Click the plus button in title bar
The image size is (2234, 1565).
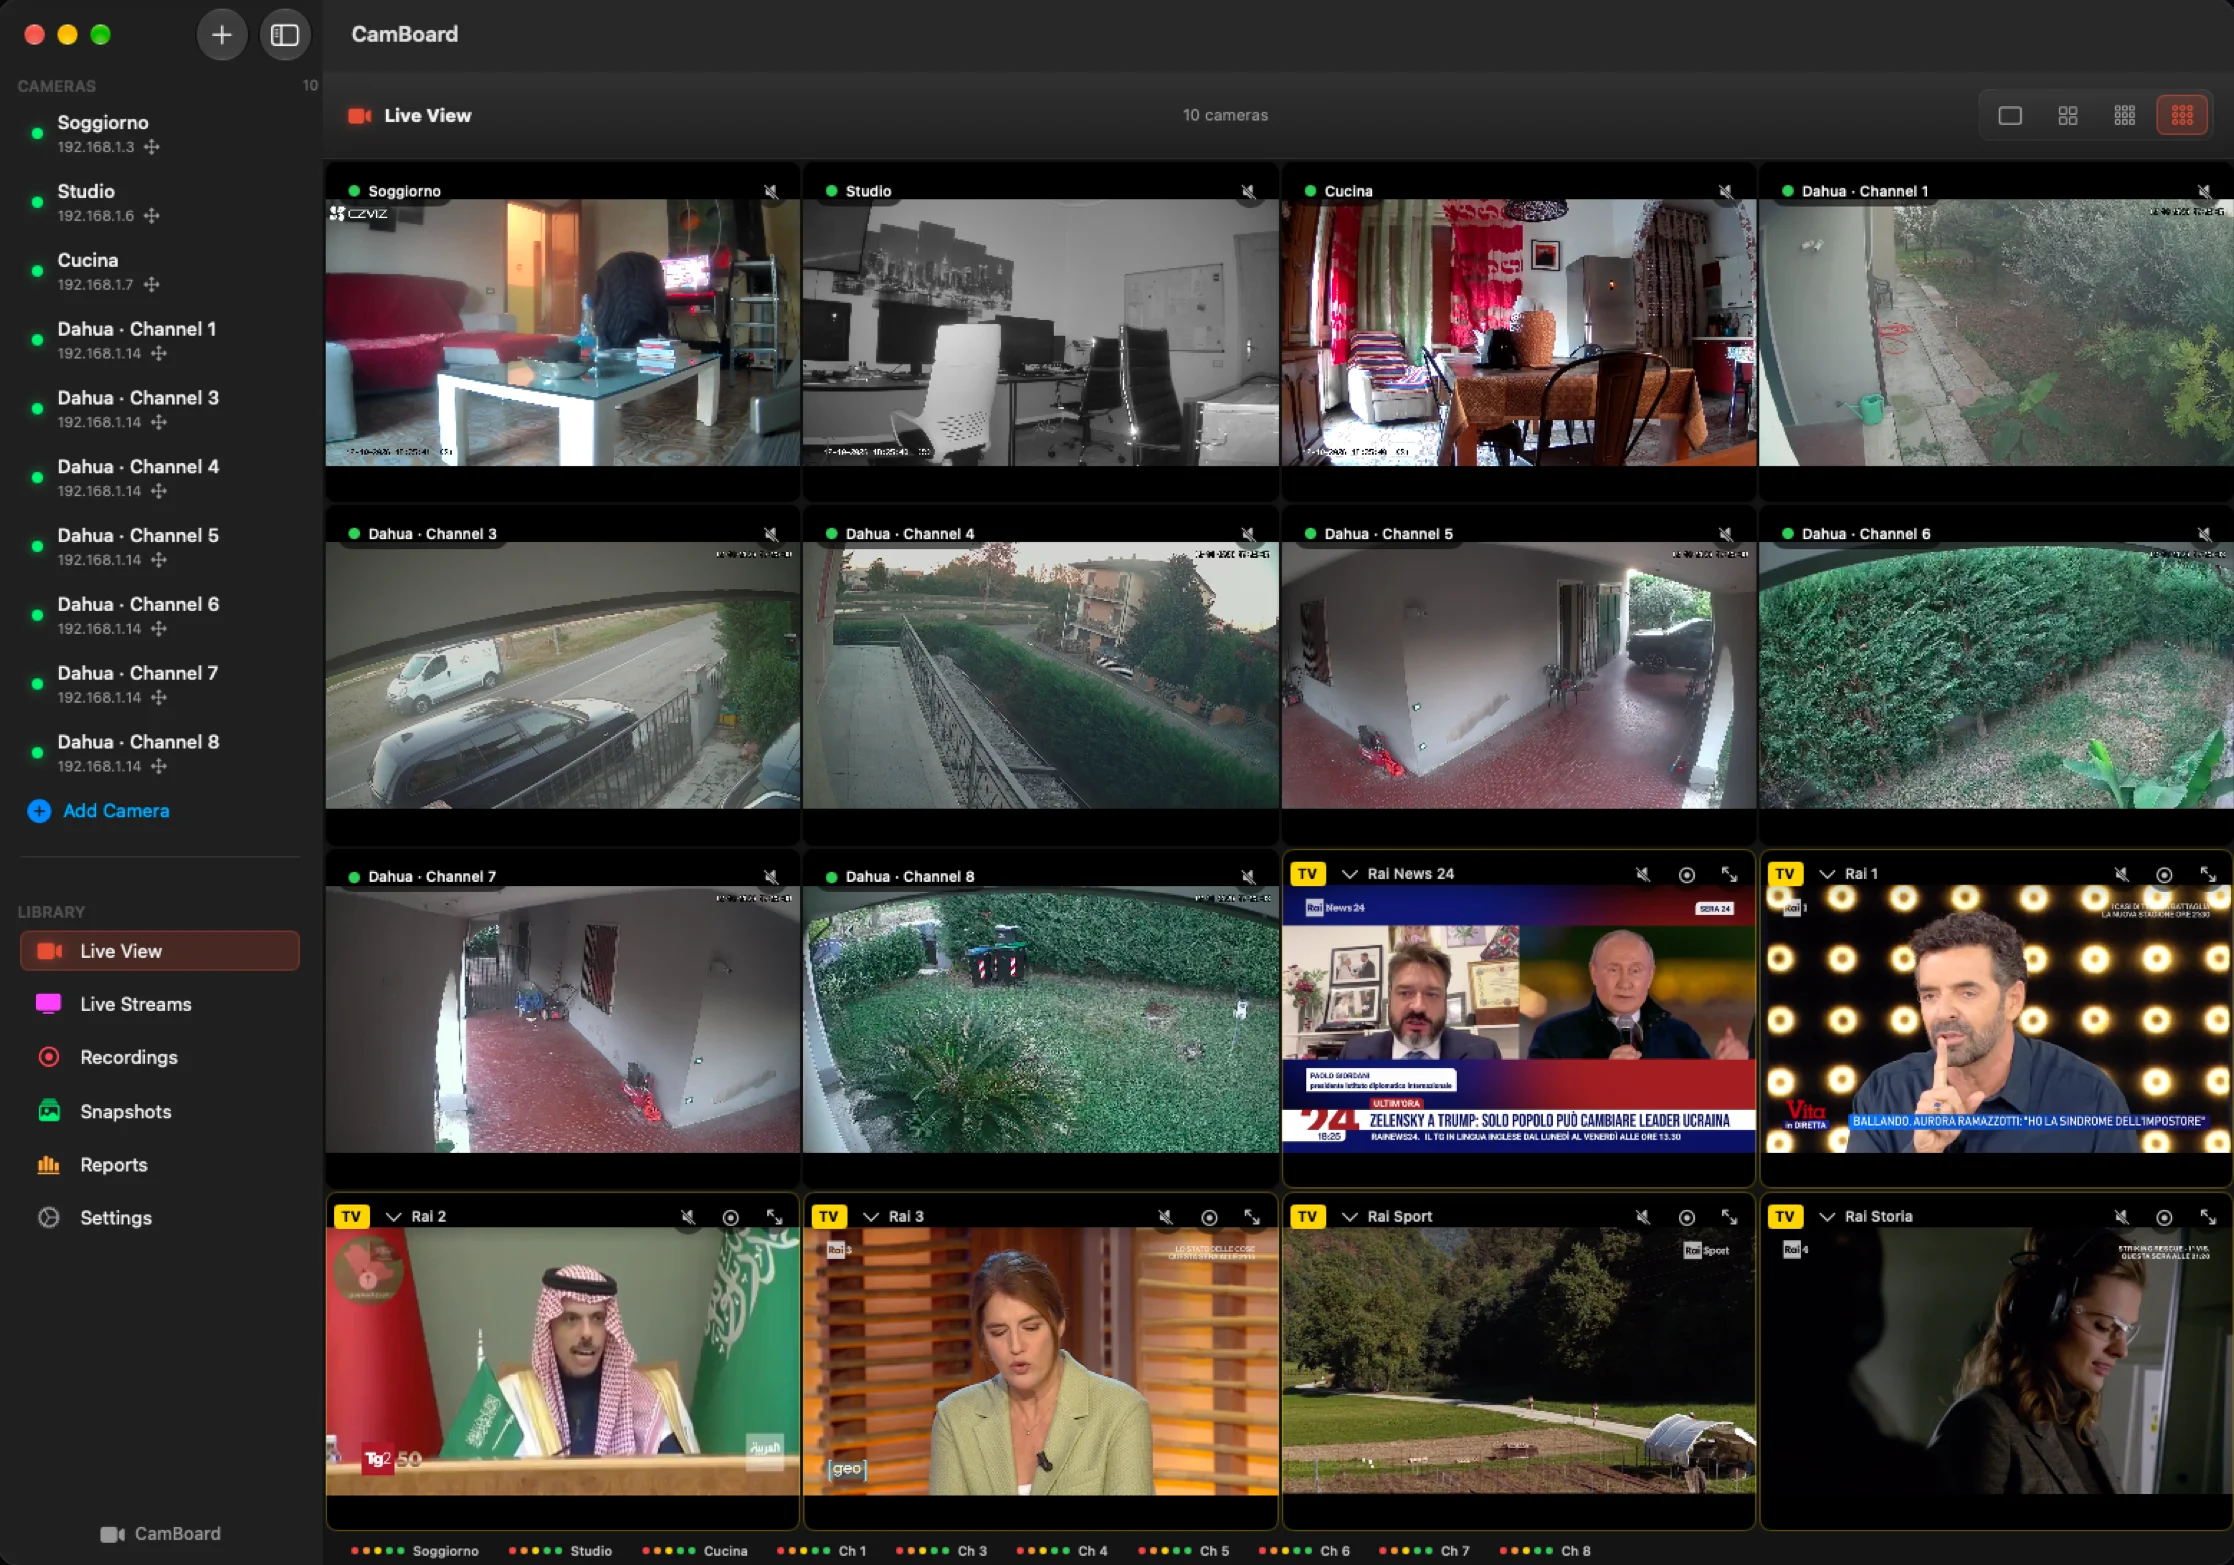[221, 35]
